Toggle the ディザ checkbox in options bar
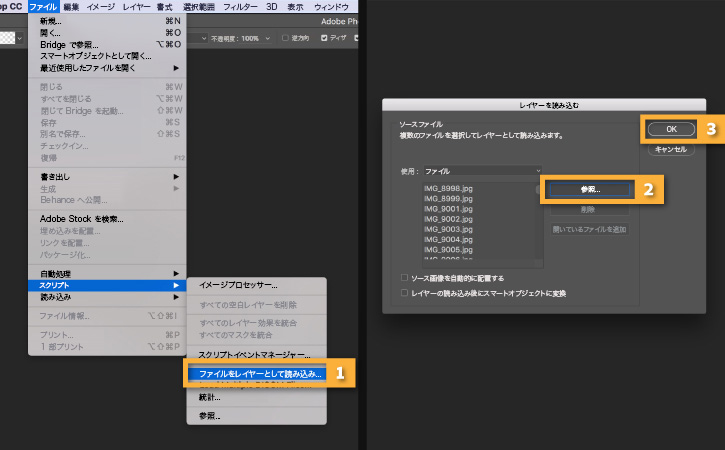This screenshot has width=725, height=450. click(x=324, y=38)
